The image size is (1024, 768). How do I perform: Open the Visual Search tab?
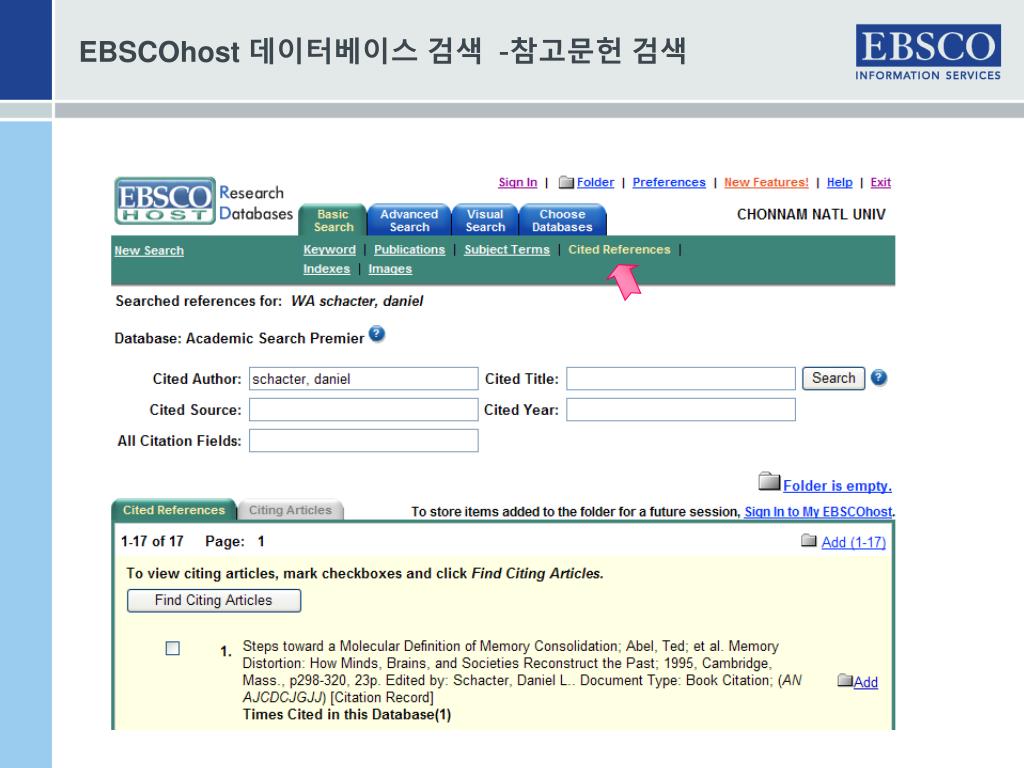[485, 220]
